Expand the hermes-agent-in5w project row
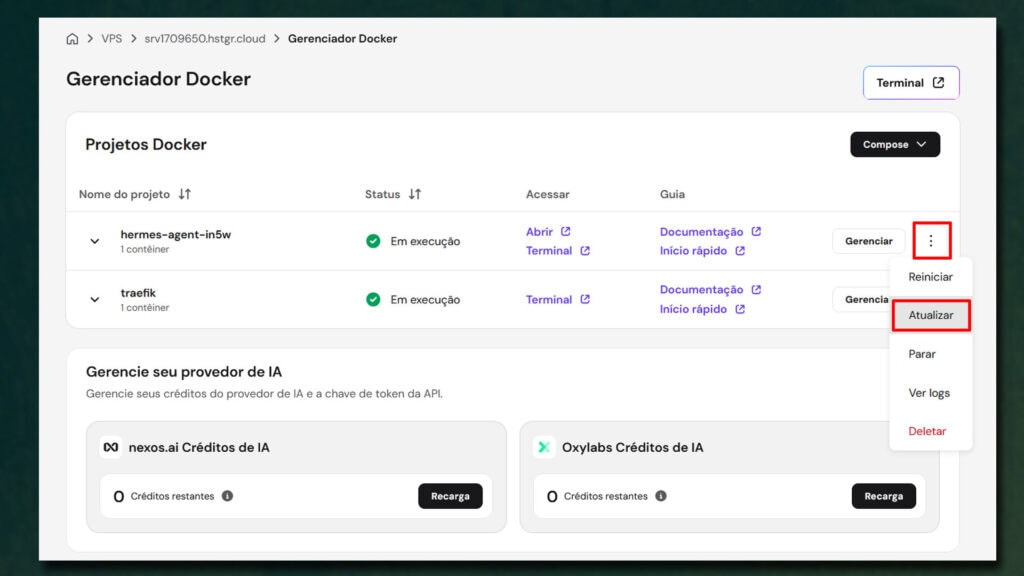 pyautogui.click(x=95, y=241)
